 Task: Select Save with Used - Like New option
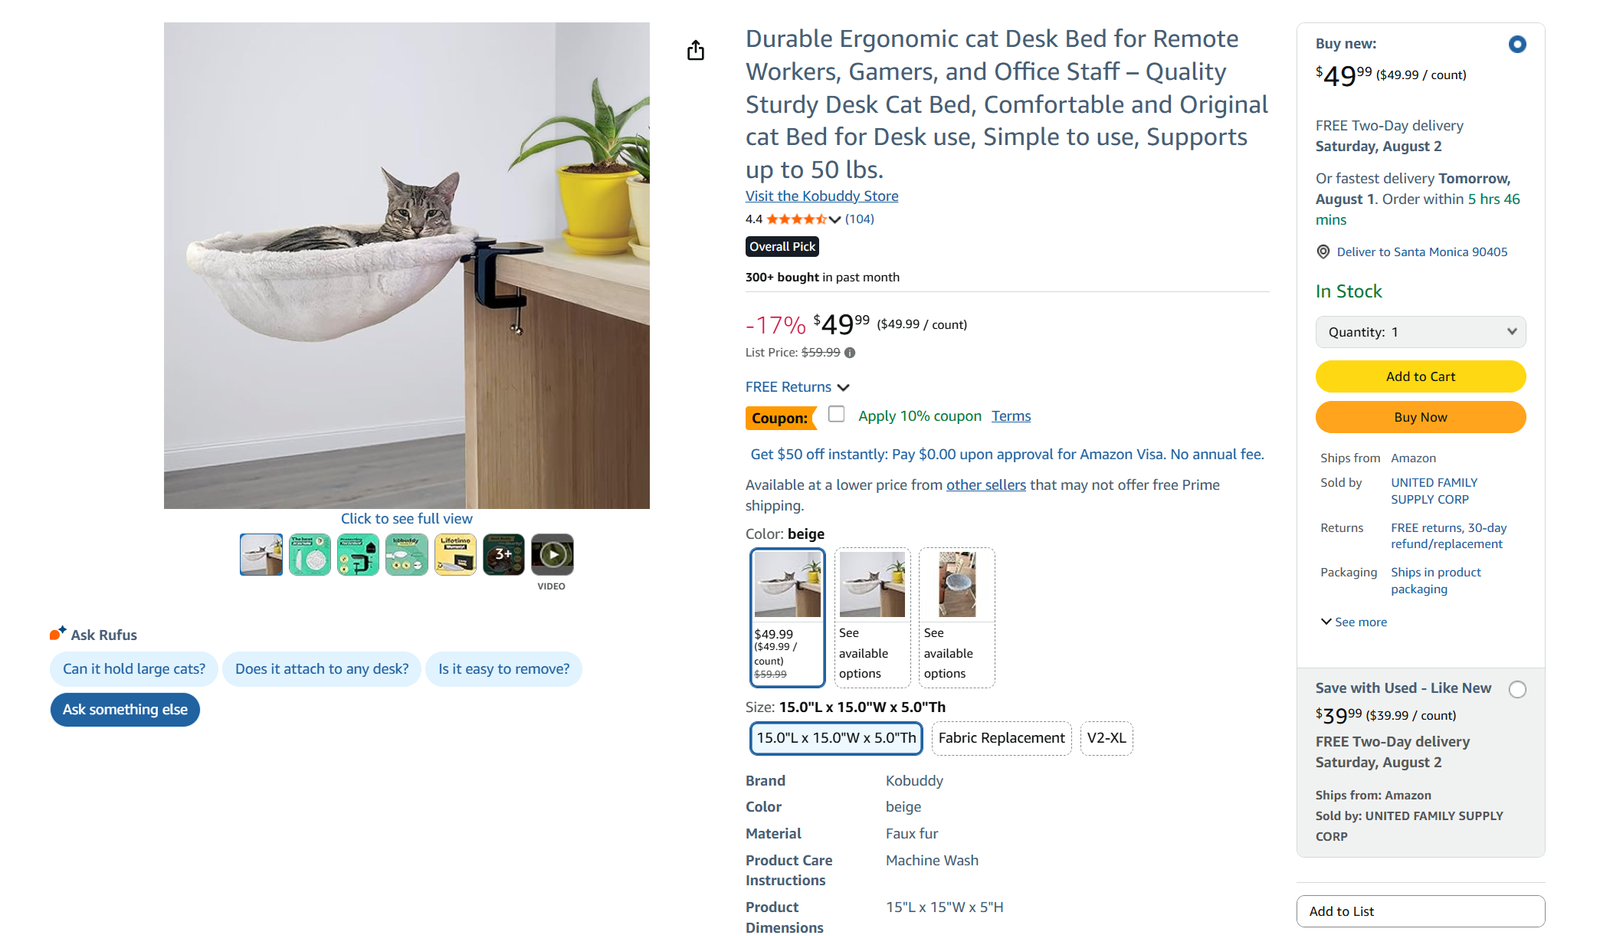click(x=1517, y=689)
